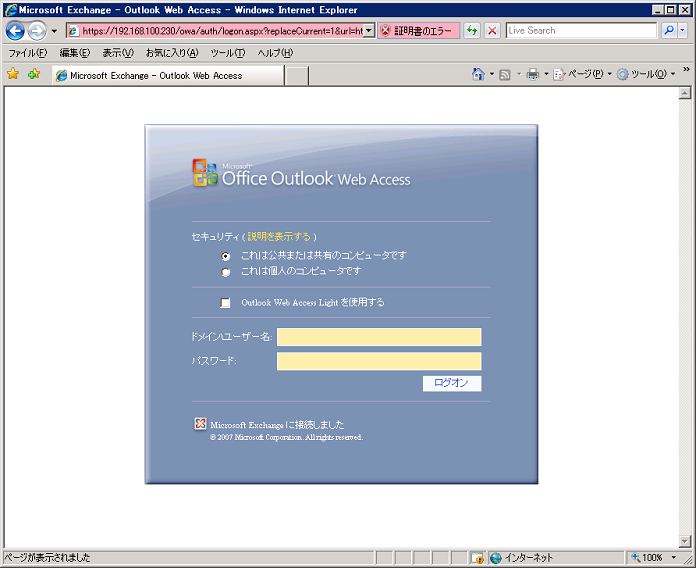
Task: Click 'ページが表示されました' status text
Action: point(47,558)
